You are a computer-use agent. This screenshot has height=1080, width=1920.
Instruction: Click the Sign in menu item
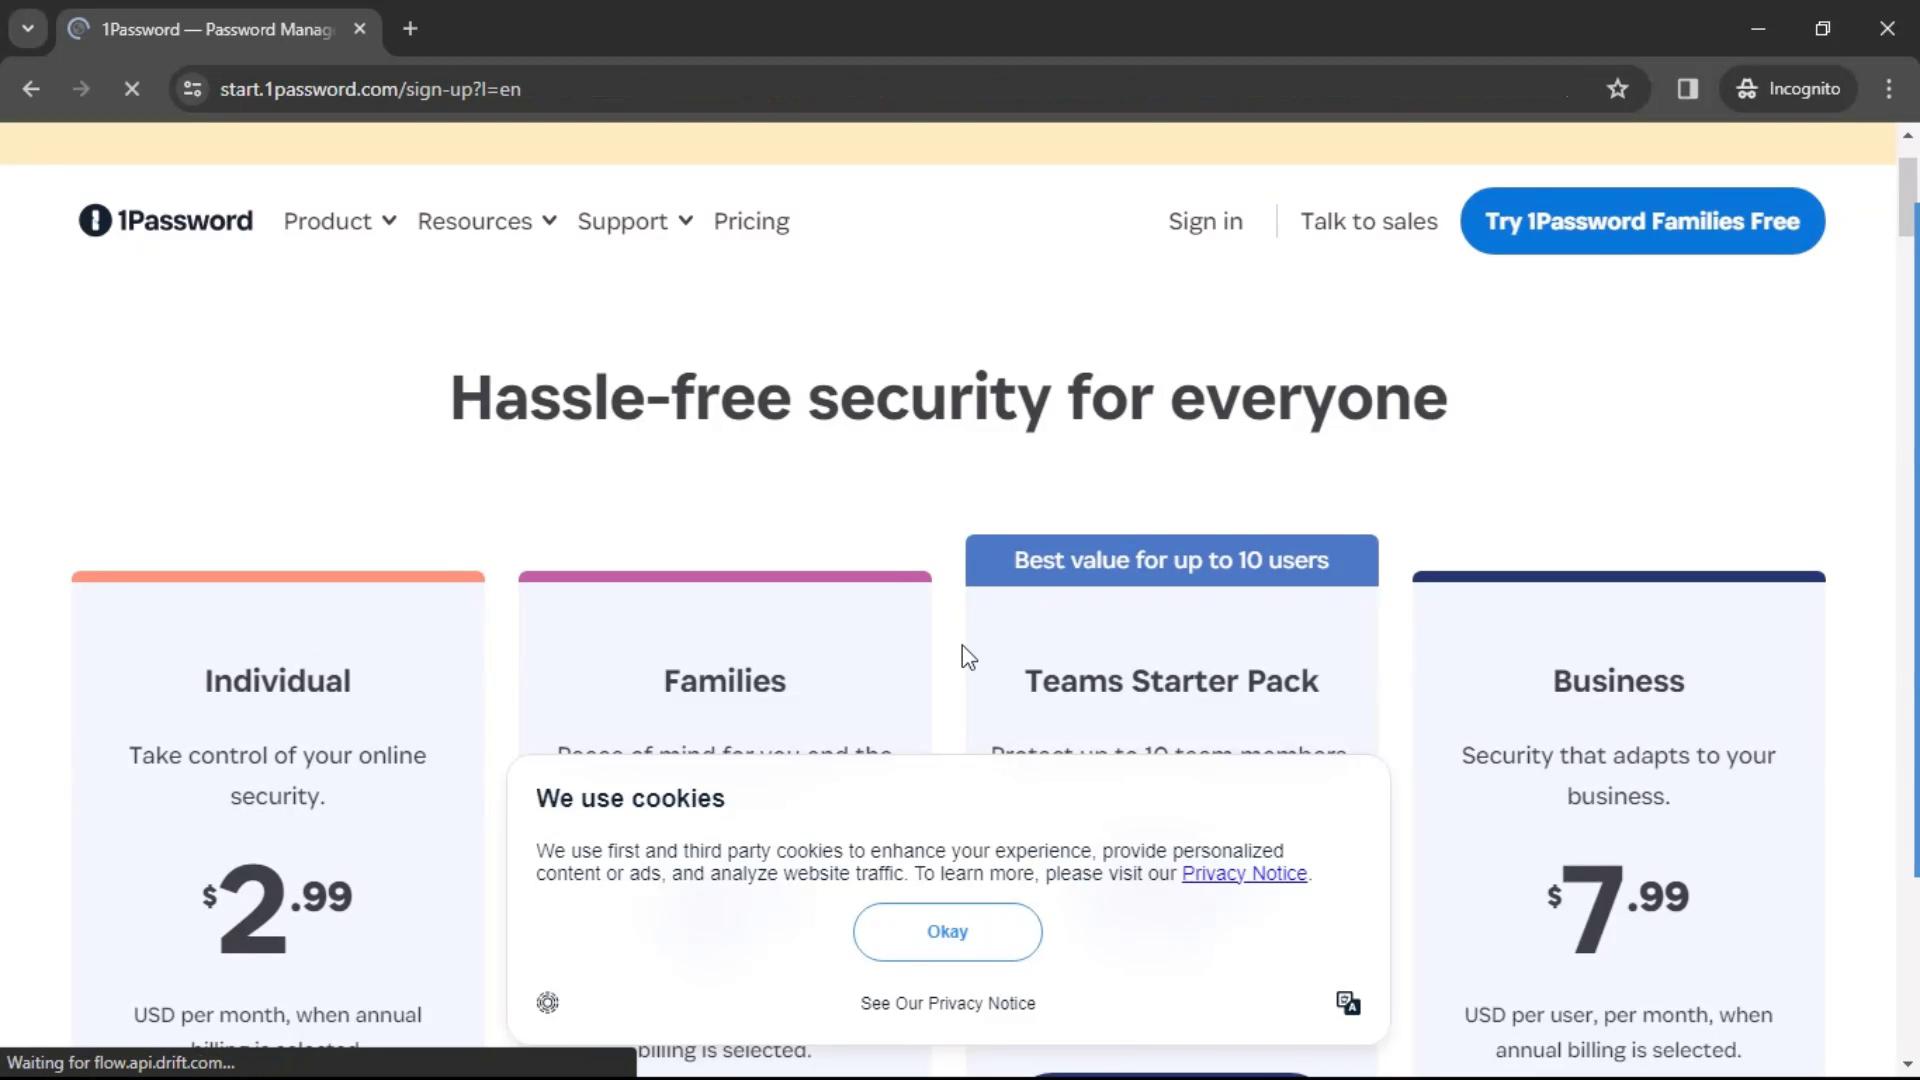tap(1205, 220)
